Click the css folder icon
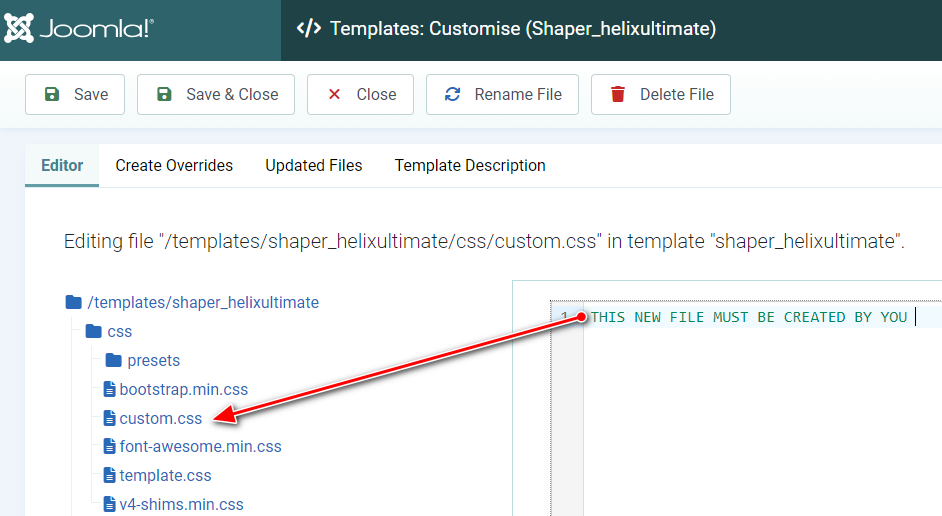Image resolution: width=942 pixels, height=516 pixels. coord(93,331)
